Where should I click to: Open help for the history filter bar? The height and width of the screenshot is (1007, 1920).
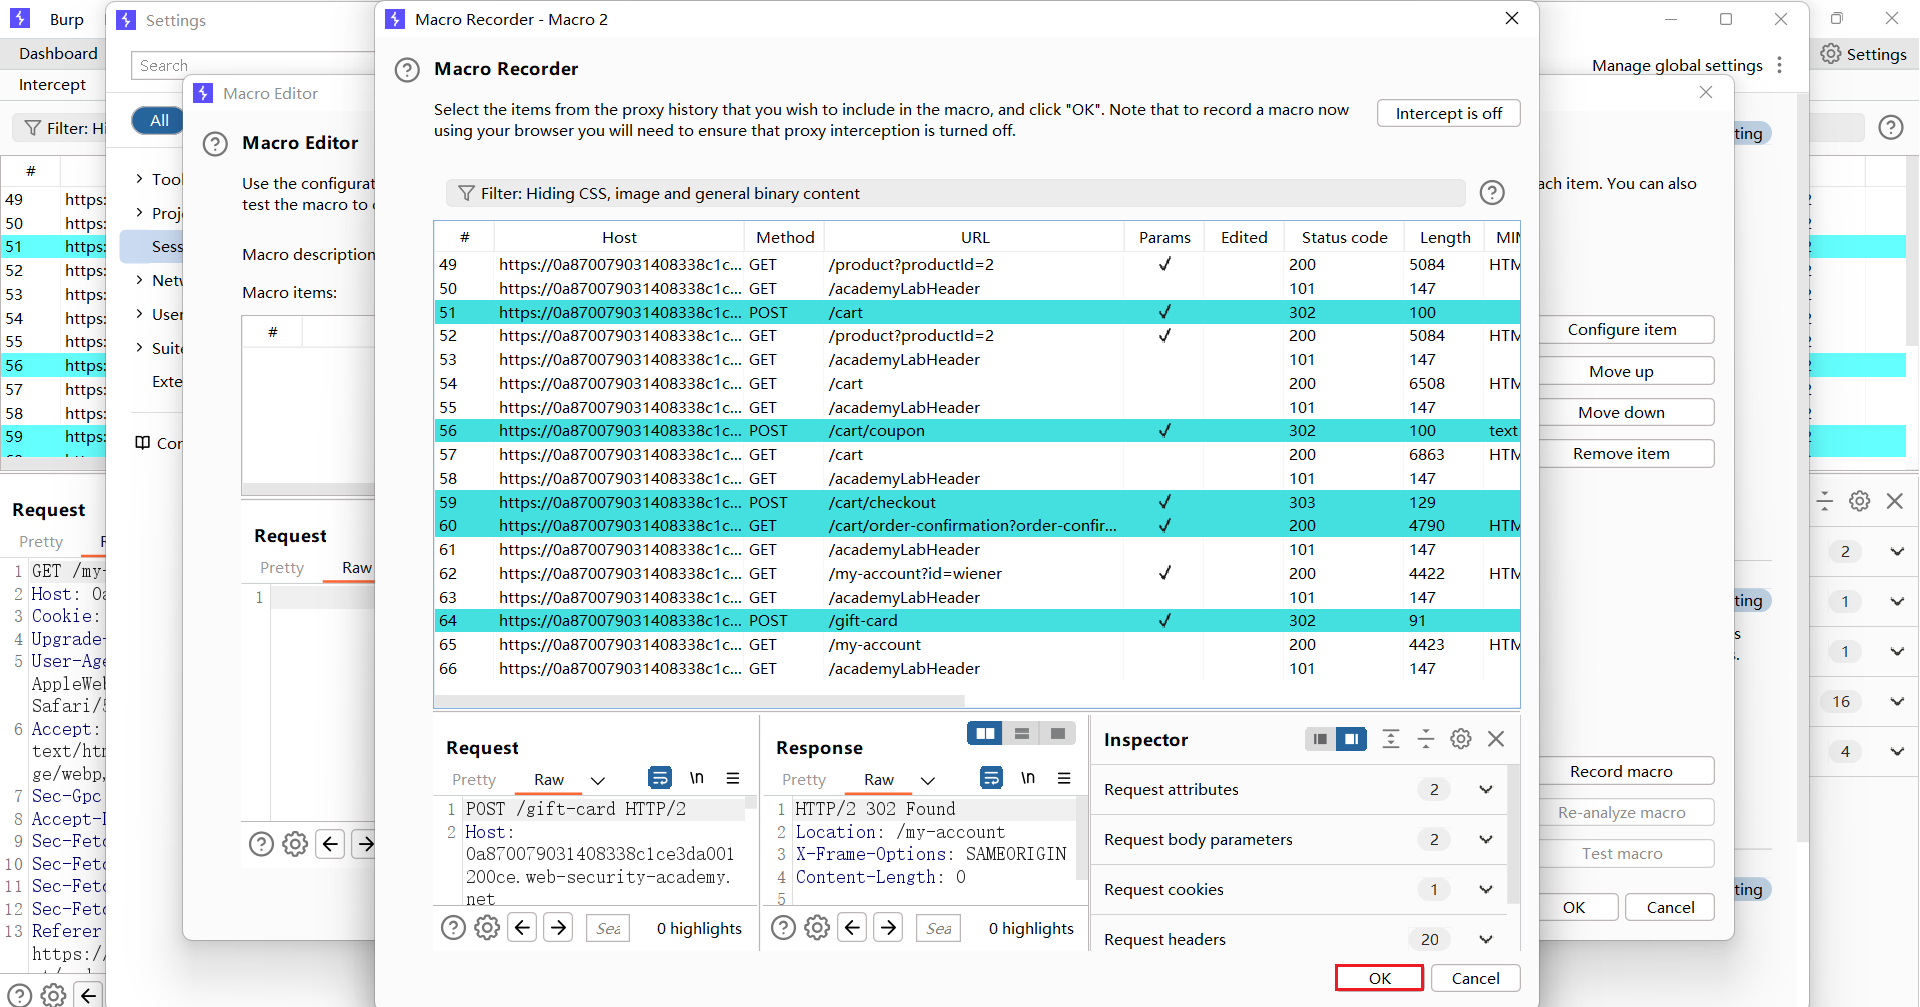pos(1492,193)
